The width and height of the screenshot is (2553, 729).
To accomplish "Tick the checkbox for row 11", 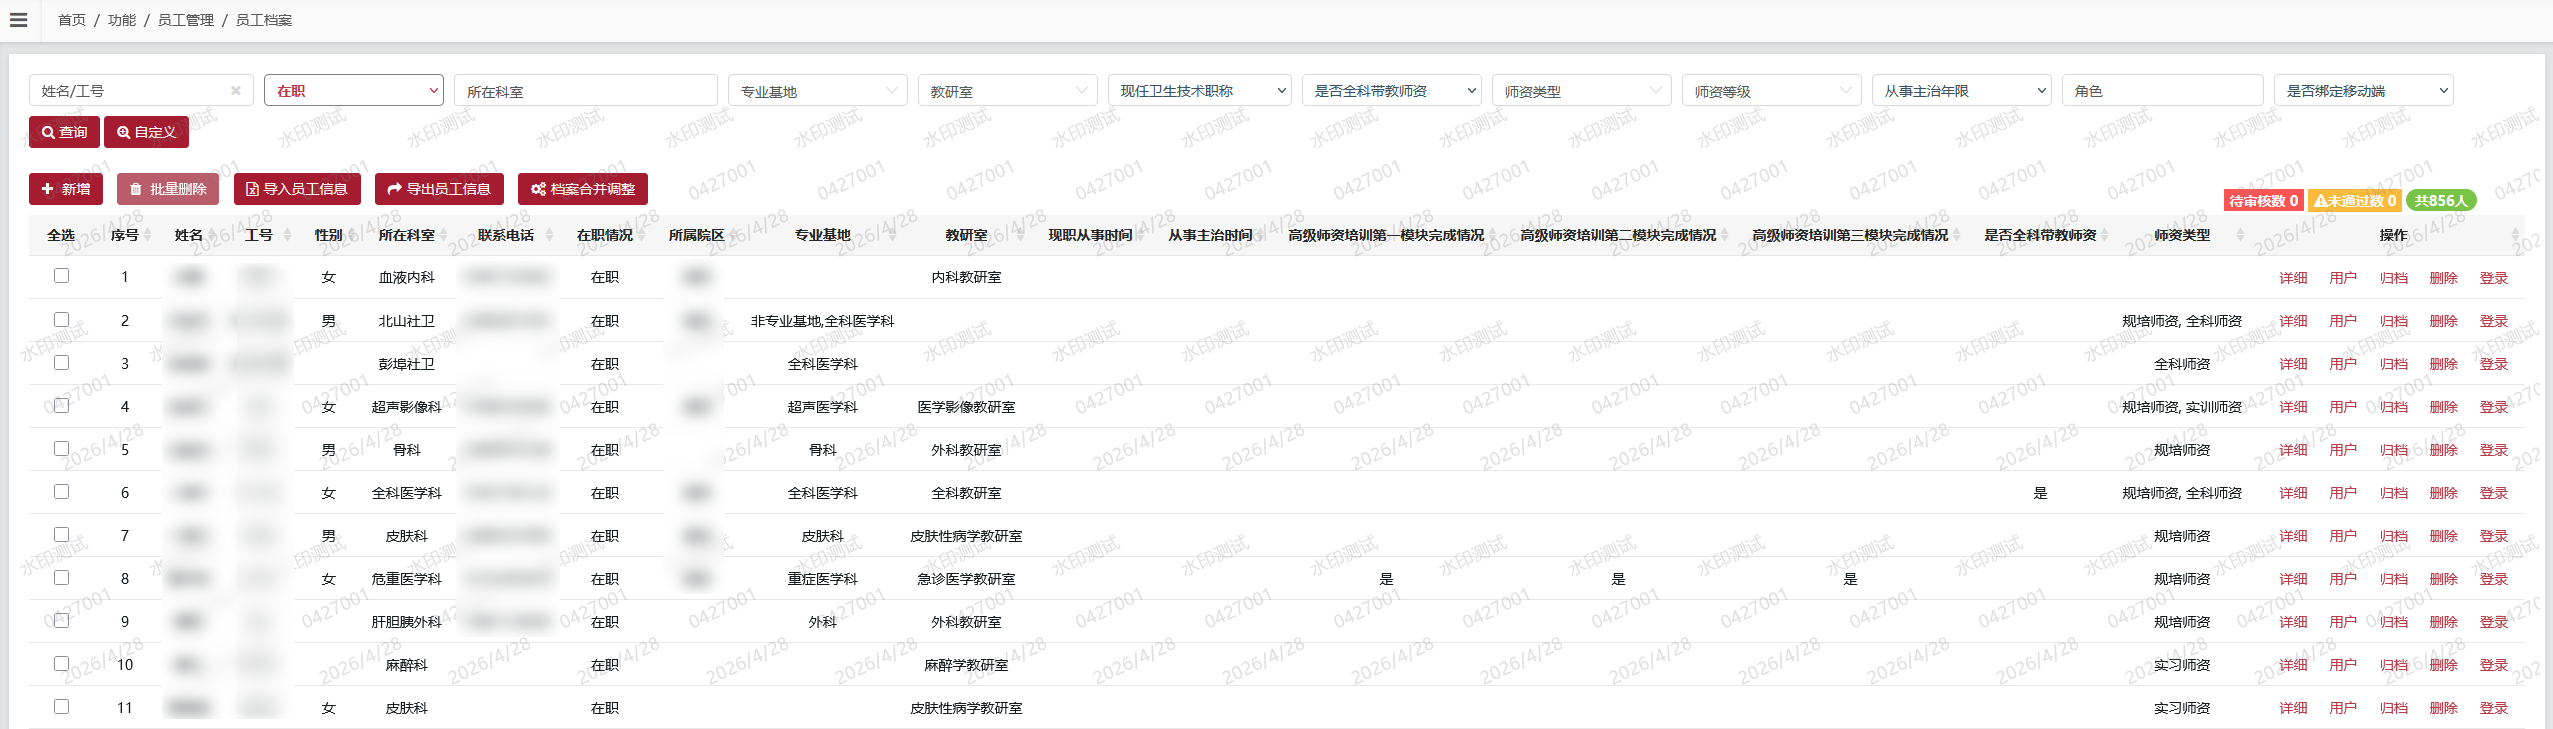I will (62, 707).
